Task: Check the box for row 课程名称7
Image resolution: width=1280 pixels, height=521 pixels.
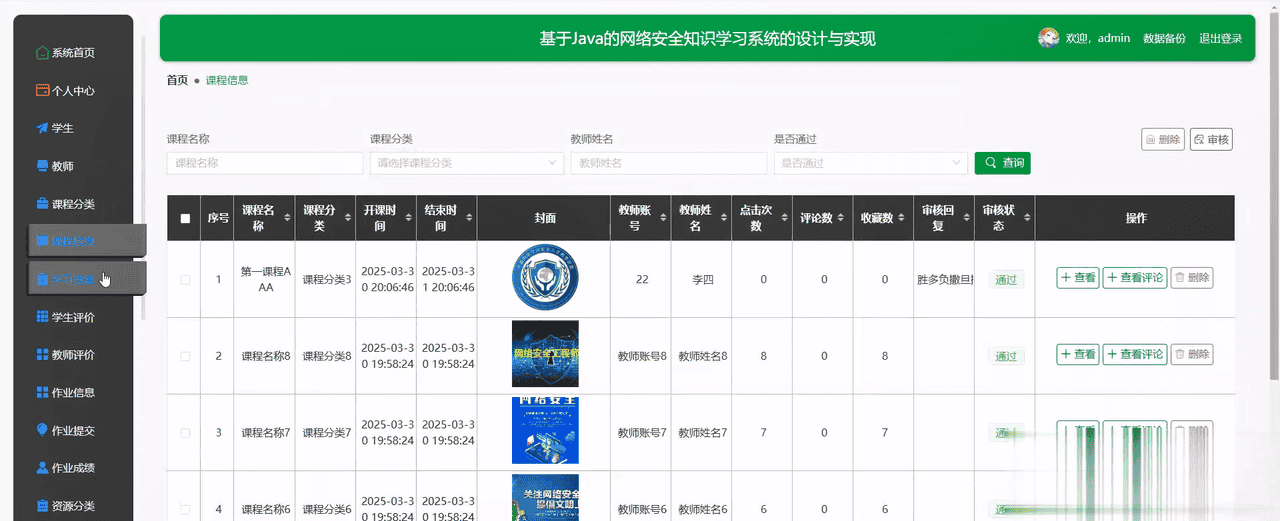Action: (x=185, y=433)
